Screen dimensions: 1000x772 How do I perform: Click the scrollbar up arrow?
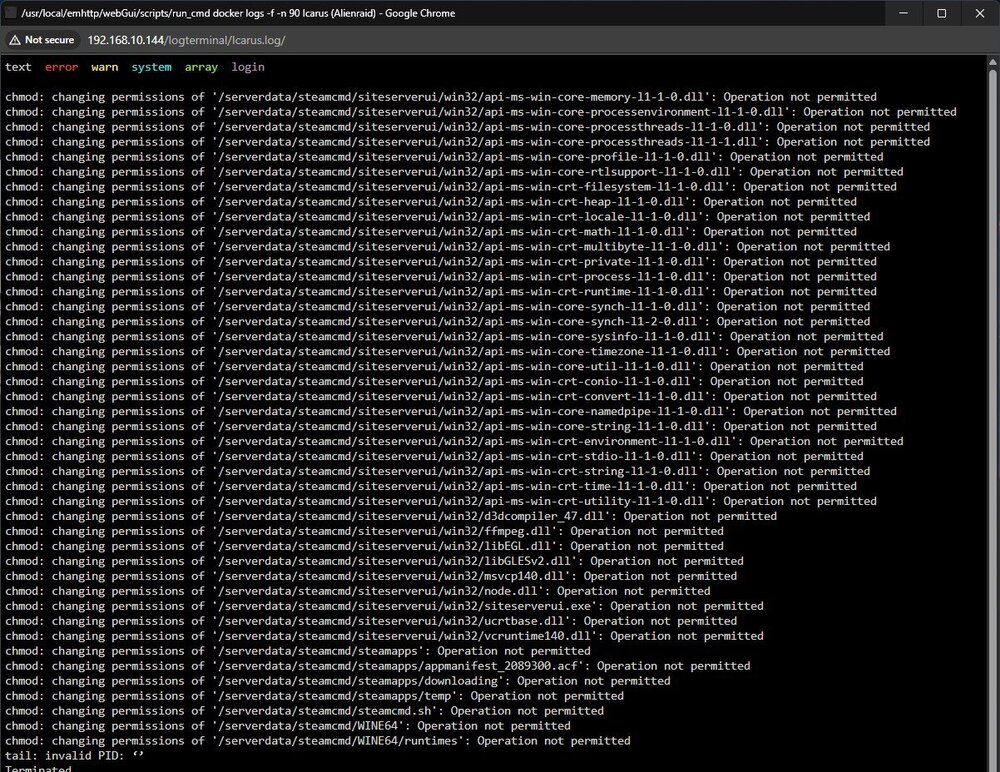pos(992,62)
